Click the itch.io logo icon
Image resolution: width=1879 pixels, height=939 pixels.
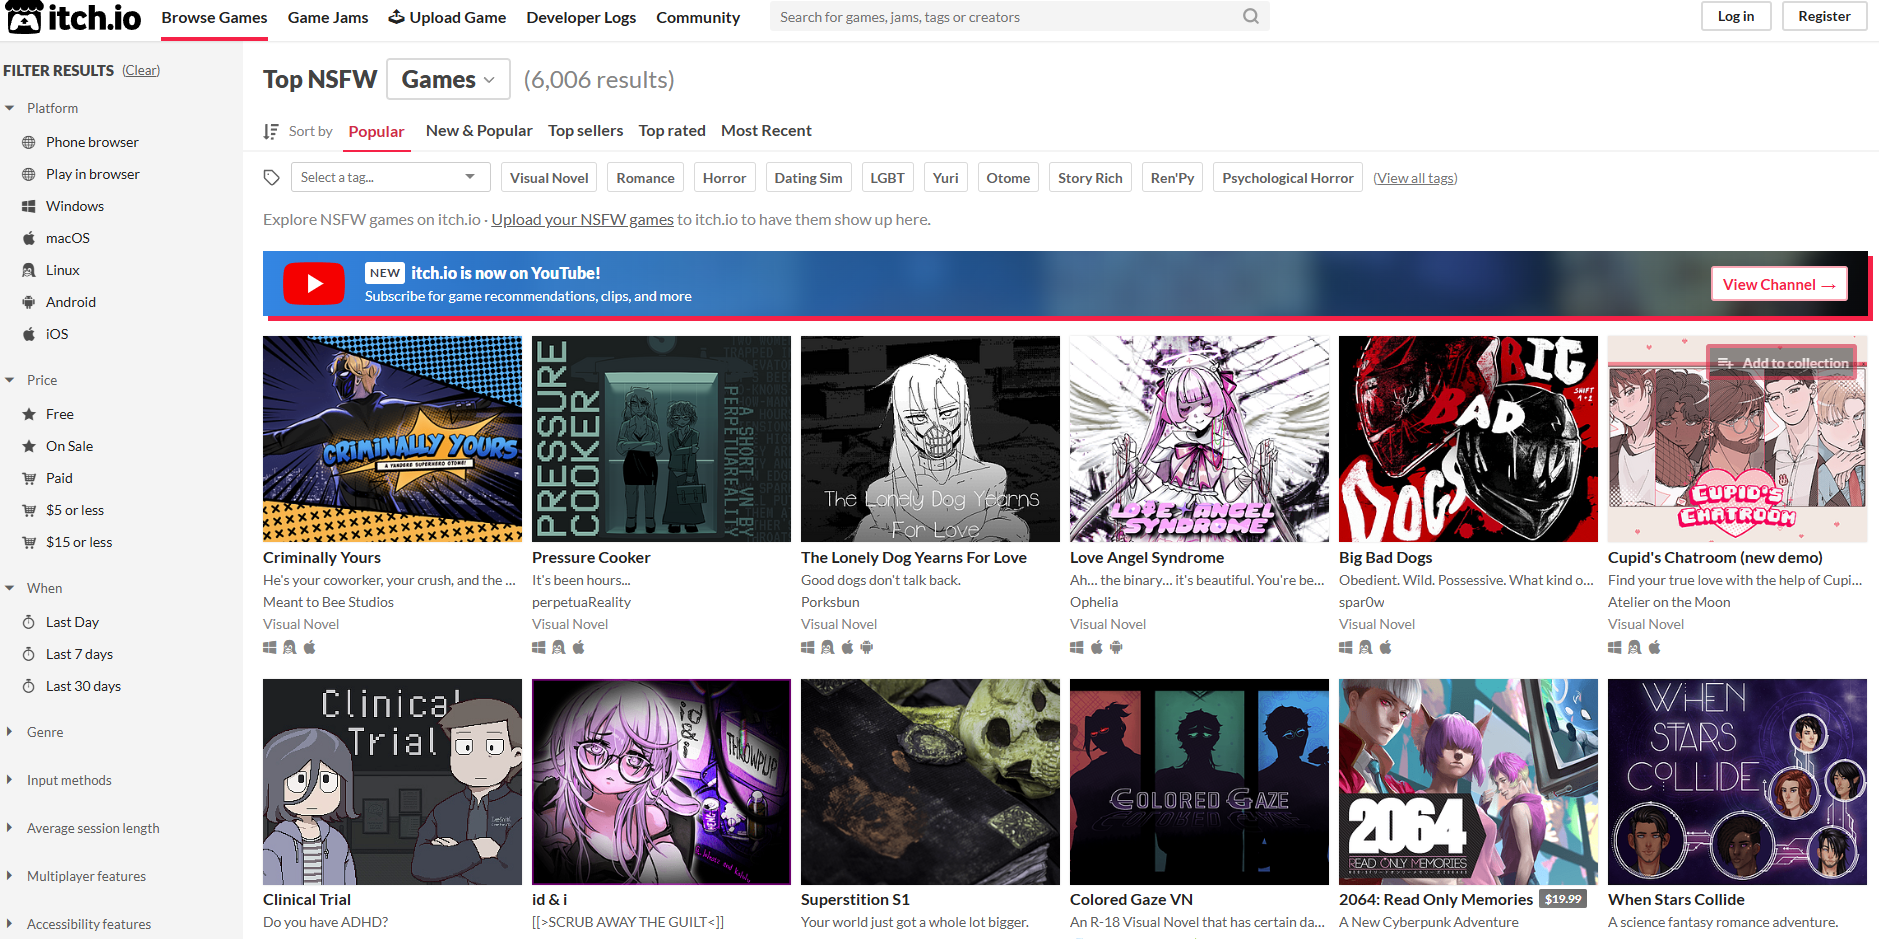point(24,17)
